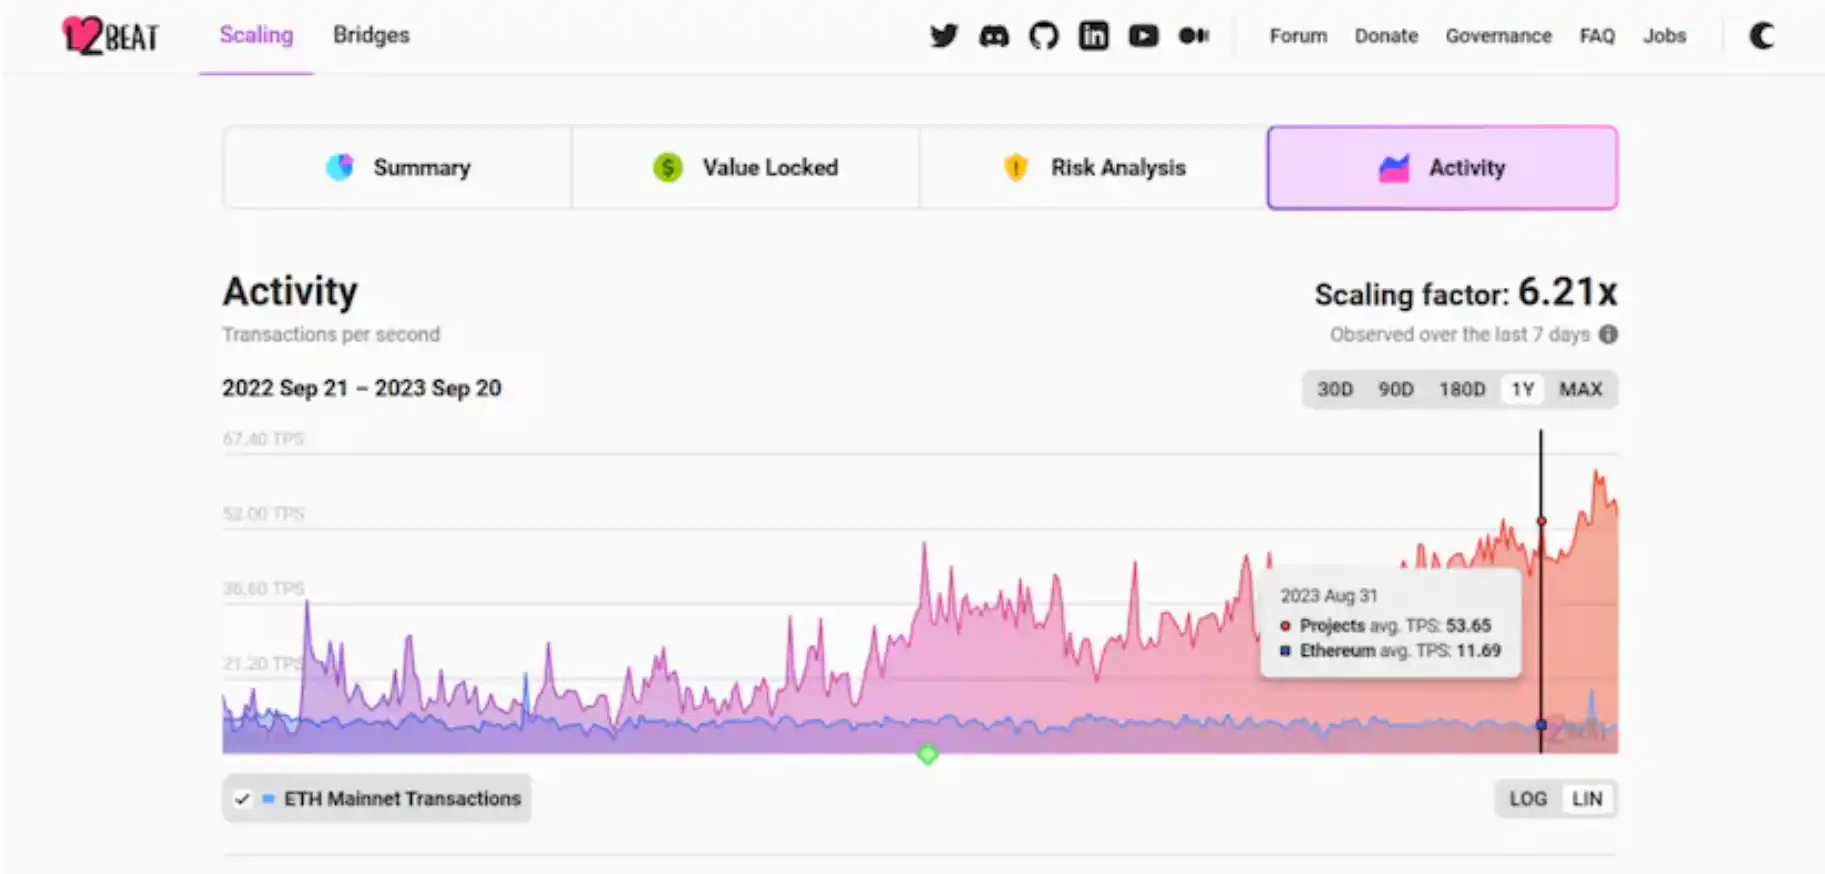This screenshot has height=874, width=1825.
Task: Toggle dark mode with moon icon
Action: click(1761, 36)
